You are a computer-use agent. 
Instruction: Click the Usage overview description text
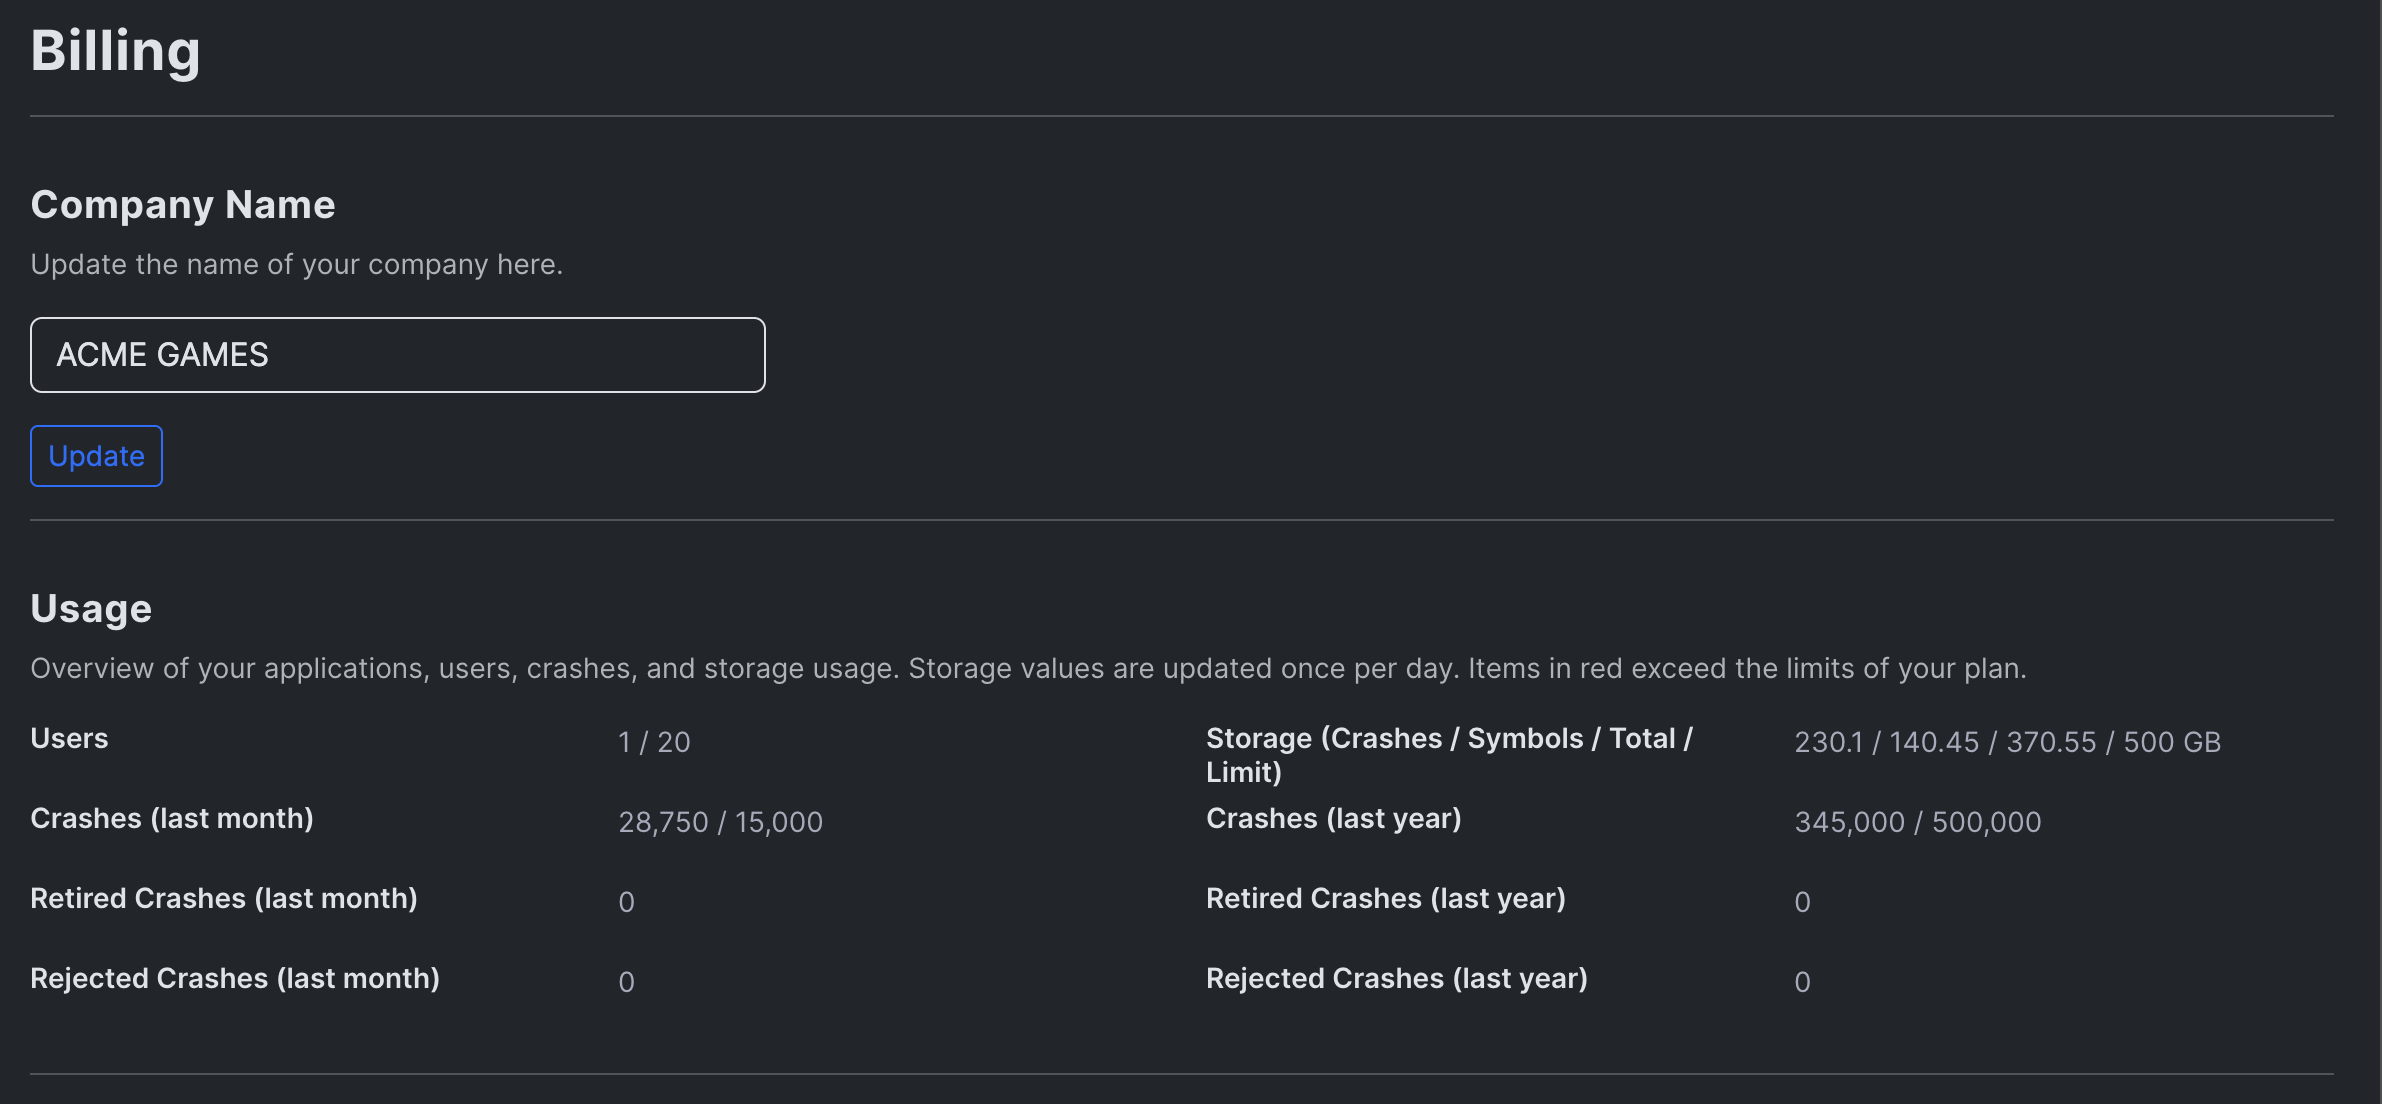1028,668
